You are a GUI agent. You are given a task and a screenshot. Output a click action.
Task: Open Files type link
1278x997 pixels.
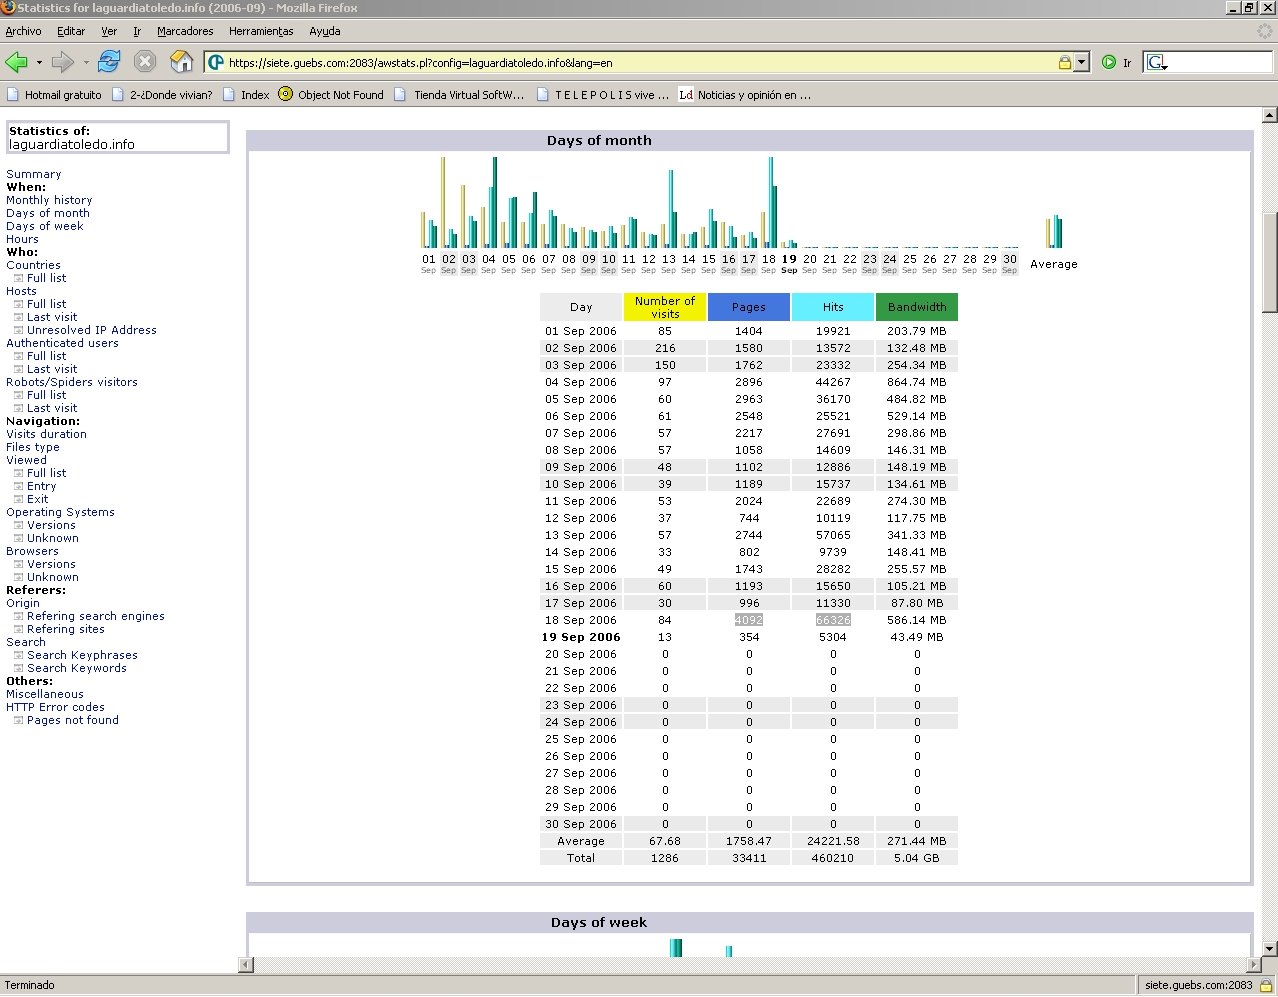click(33, 447)
